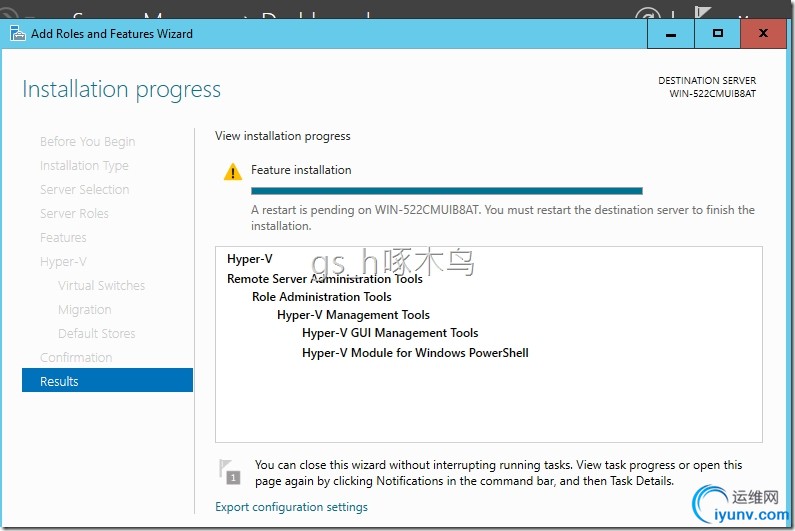This screenshot has width=795, height=531.
Task: Click the yellow warning icon beside Feature installation
Action: coord(233,171)
